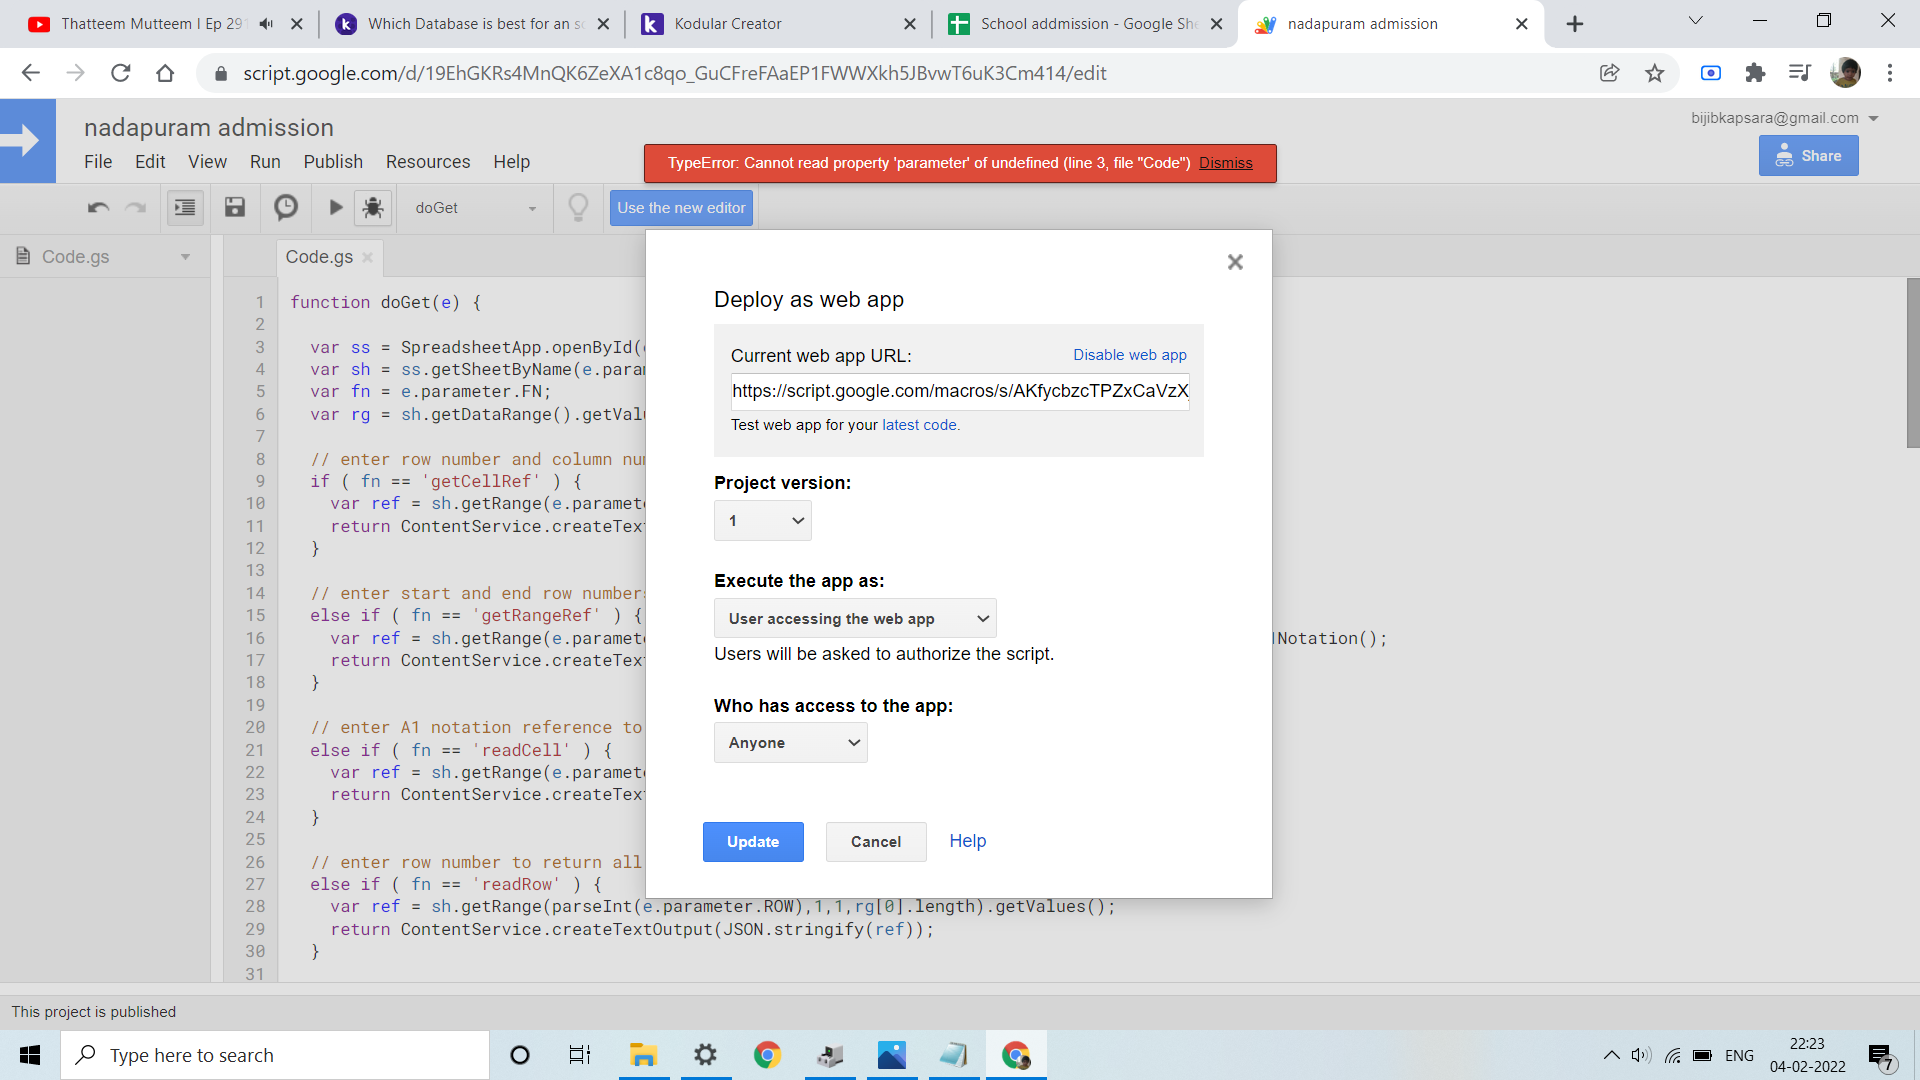Click the Disable web app link

click(x=1129, y=355)
